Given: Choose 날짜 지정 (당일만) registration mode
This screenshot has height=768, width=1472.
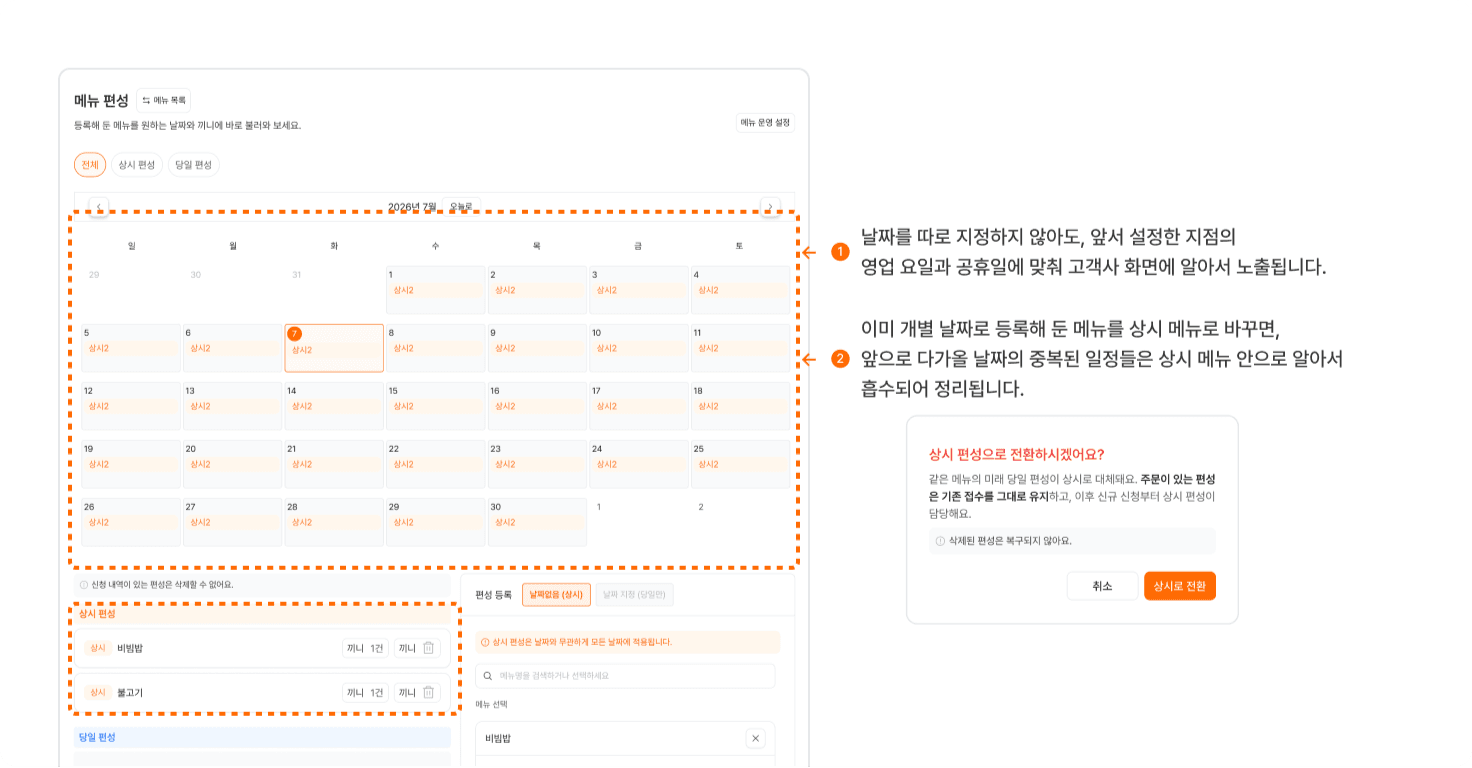Looking at the screenshot, I should pos(635,594).
